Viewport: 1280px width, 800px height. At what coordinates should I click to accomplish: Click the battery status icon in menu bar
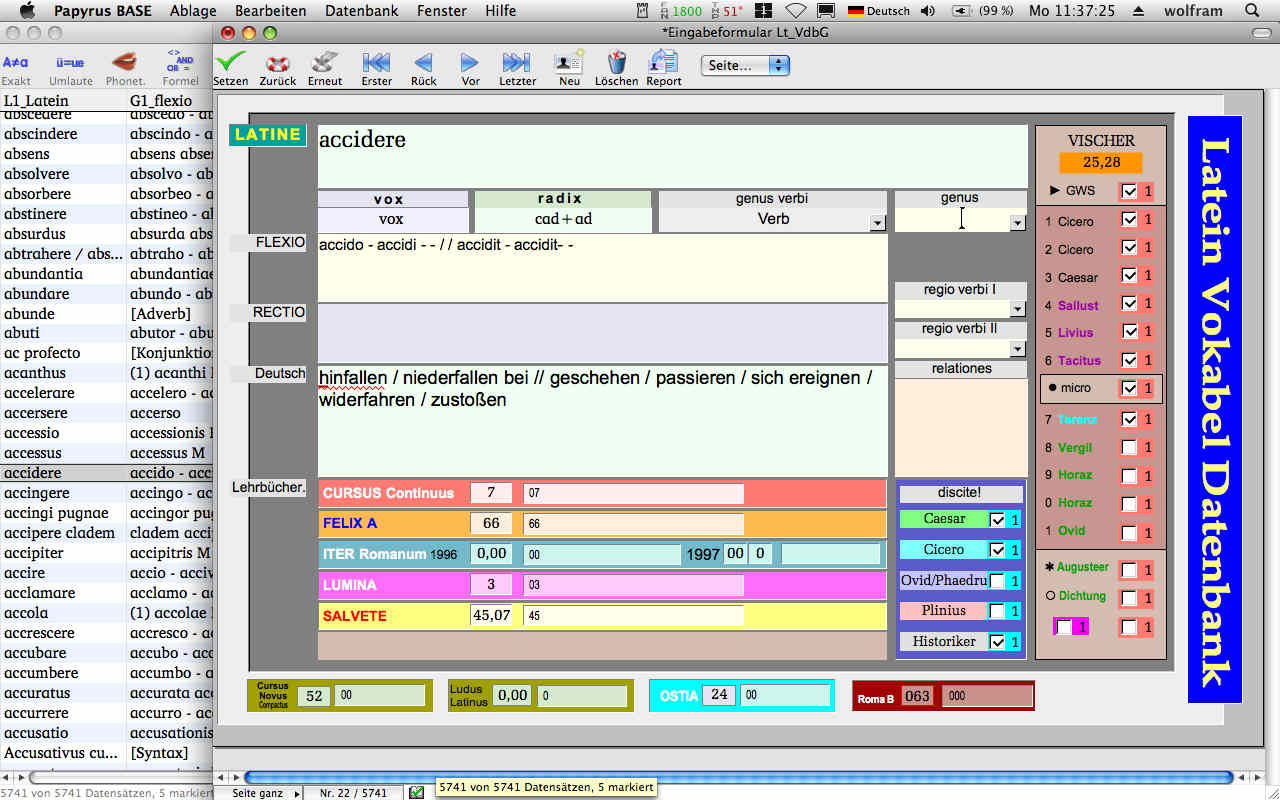963,11
